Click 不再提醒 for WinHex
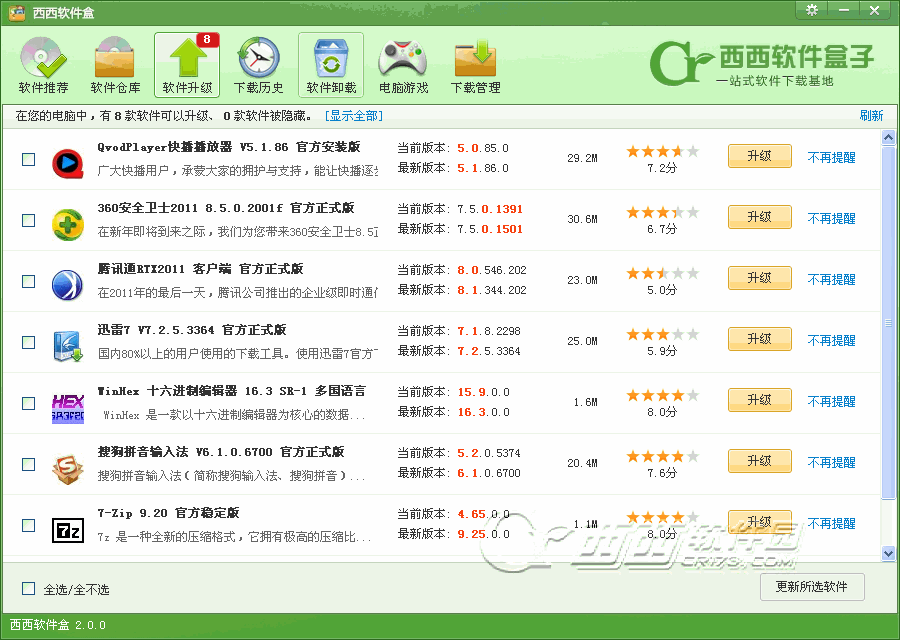Screen dimensions: 900x640 pyautogui.click(x=832, y=401)
